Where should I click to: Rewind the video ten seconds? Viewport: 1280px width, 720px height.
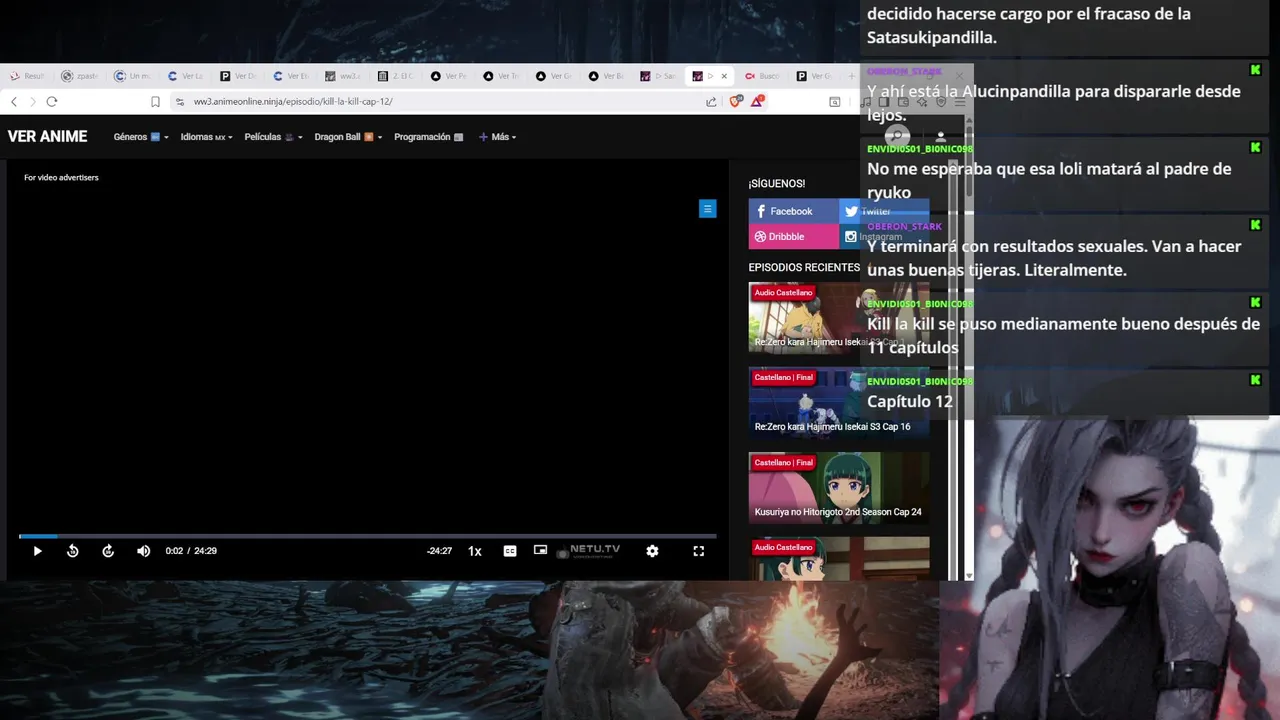73,551
